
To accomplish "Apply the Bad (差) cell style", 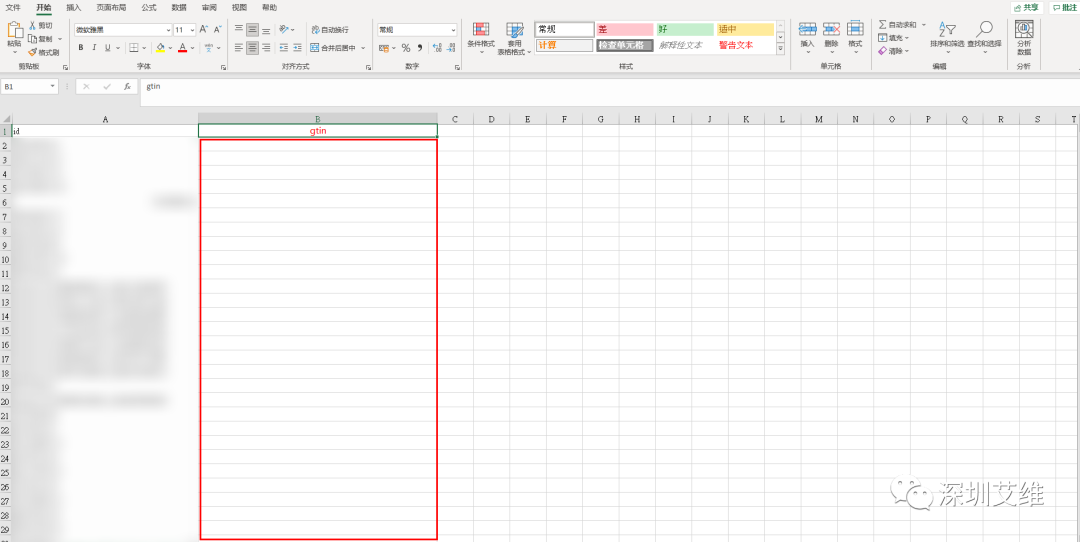I will point(624,30).
